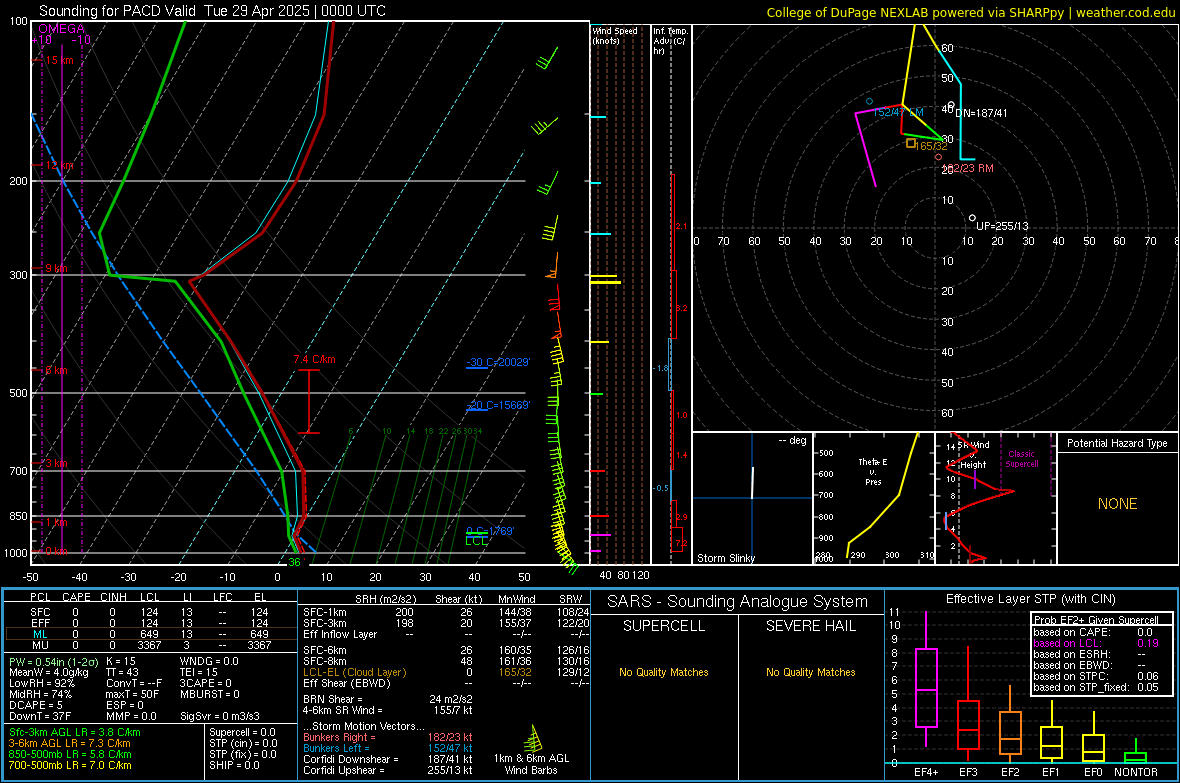Click the '182/23 RM' hodograph label
The height and width of the screenshot is (783, 1180).
click(969, 168)
